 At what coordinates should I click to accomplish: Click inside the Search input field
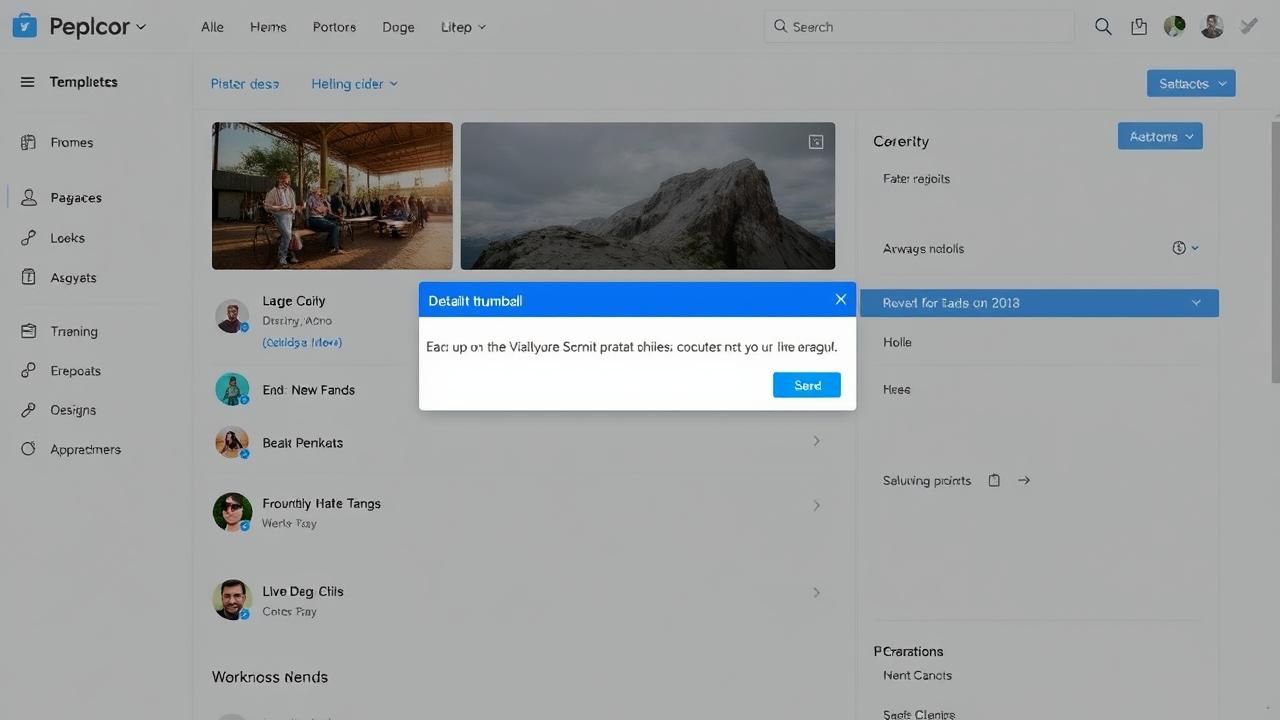(x=920, y=27)
